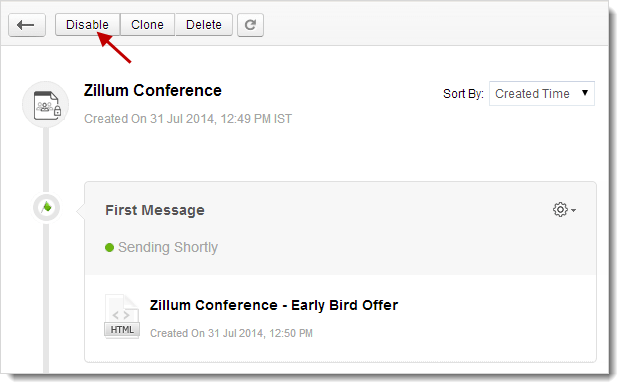
Task: Open the Created Time sort dropdown
Action: [x=542, y=94]
